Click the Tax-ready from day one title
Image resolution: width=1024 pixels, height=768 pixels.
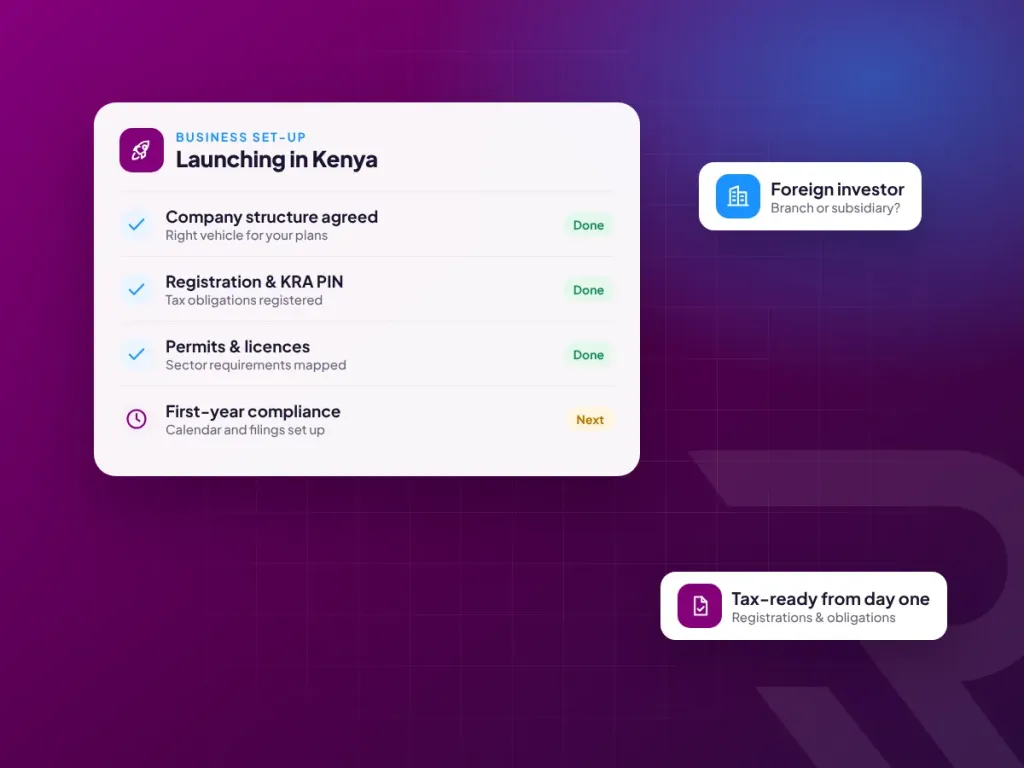pyautogui.click(x=830, y=599)
